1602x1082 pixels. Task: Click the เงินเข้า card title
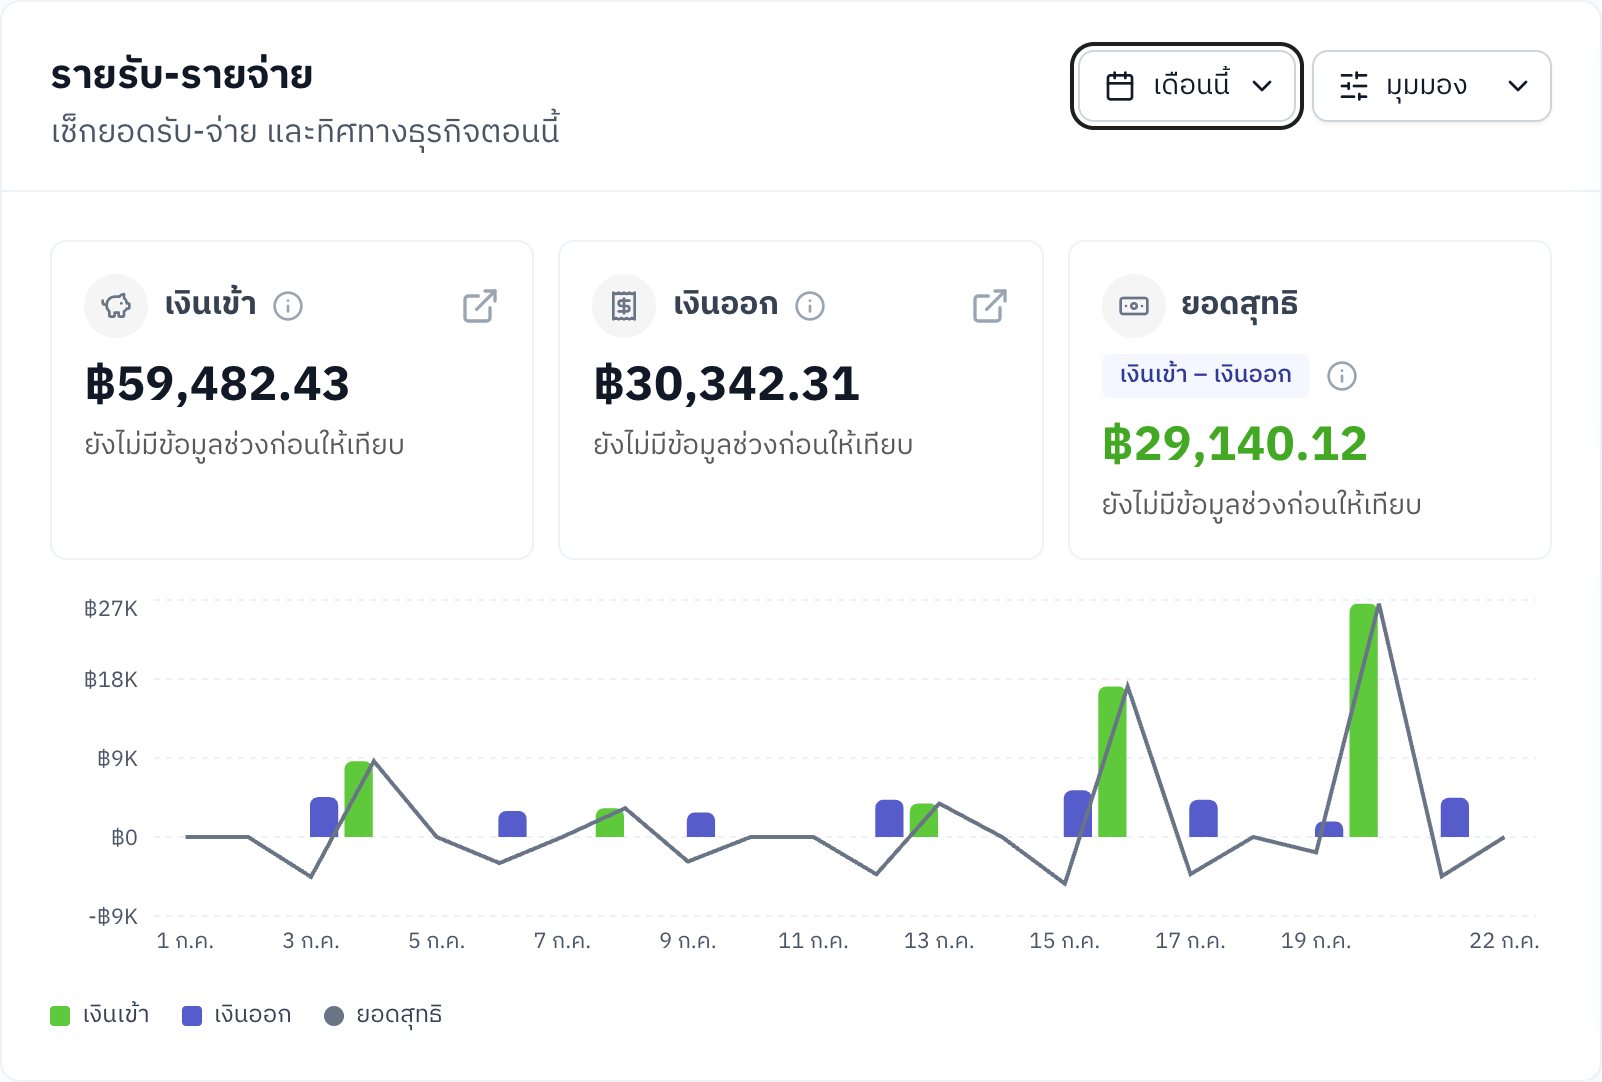211,304
